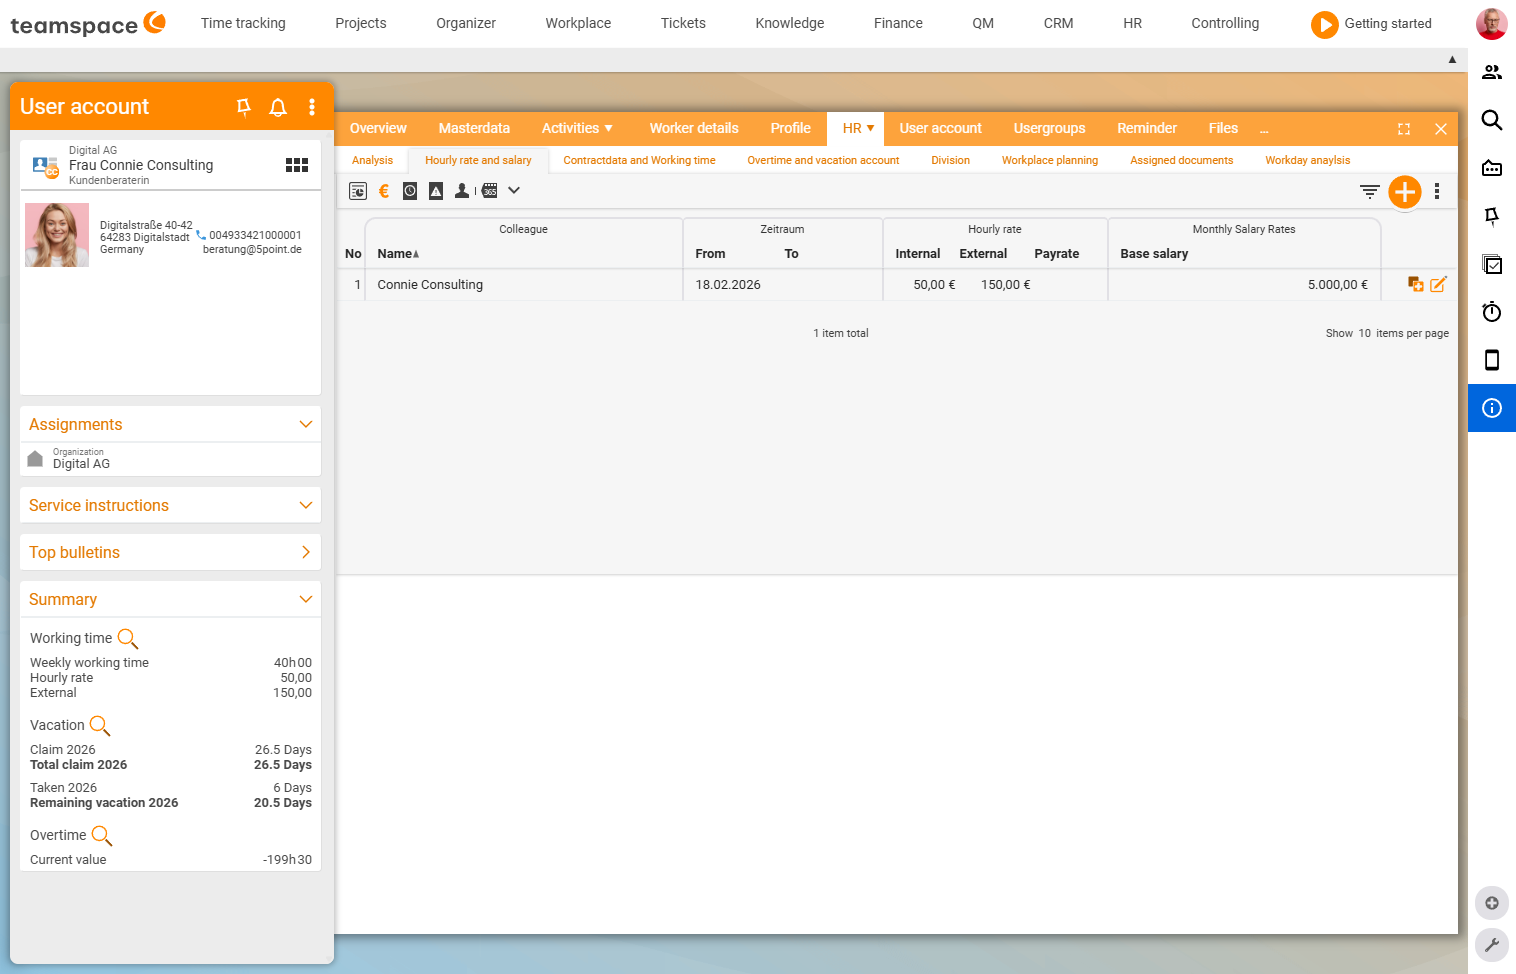Click phone number 004933421000001
This screenshot has width=1516, height=974.
tap(255, 235)
